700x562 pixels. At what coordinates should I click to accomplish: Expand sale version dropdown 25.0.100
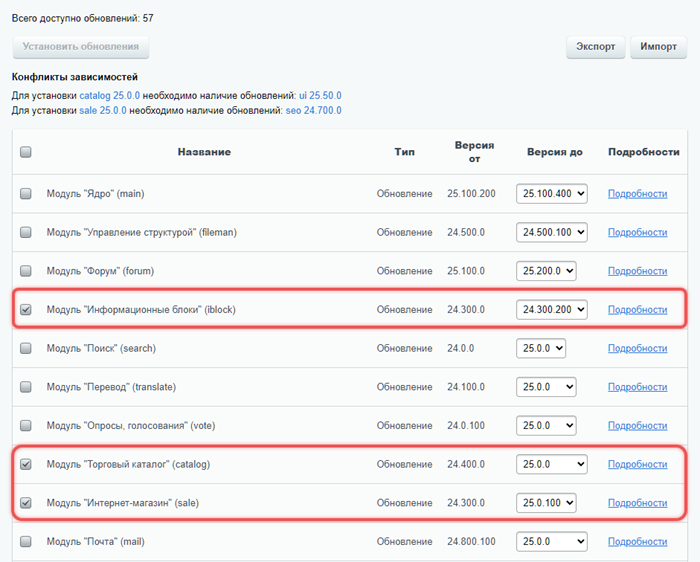(546, 503)
